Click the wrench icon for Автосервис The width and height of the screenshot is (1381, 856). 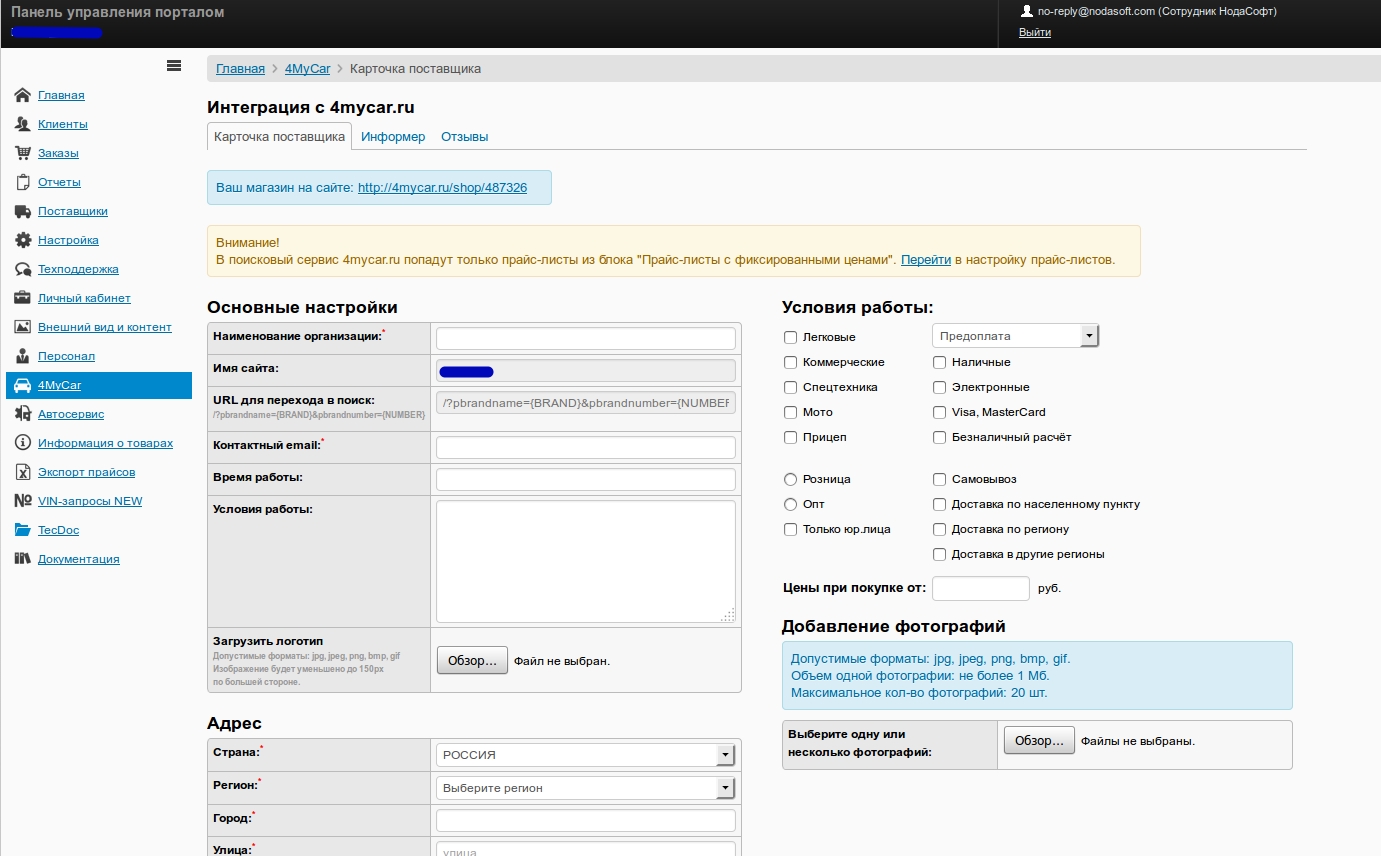(22, 414)
